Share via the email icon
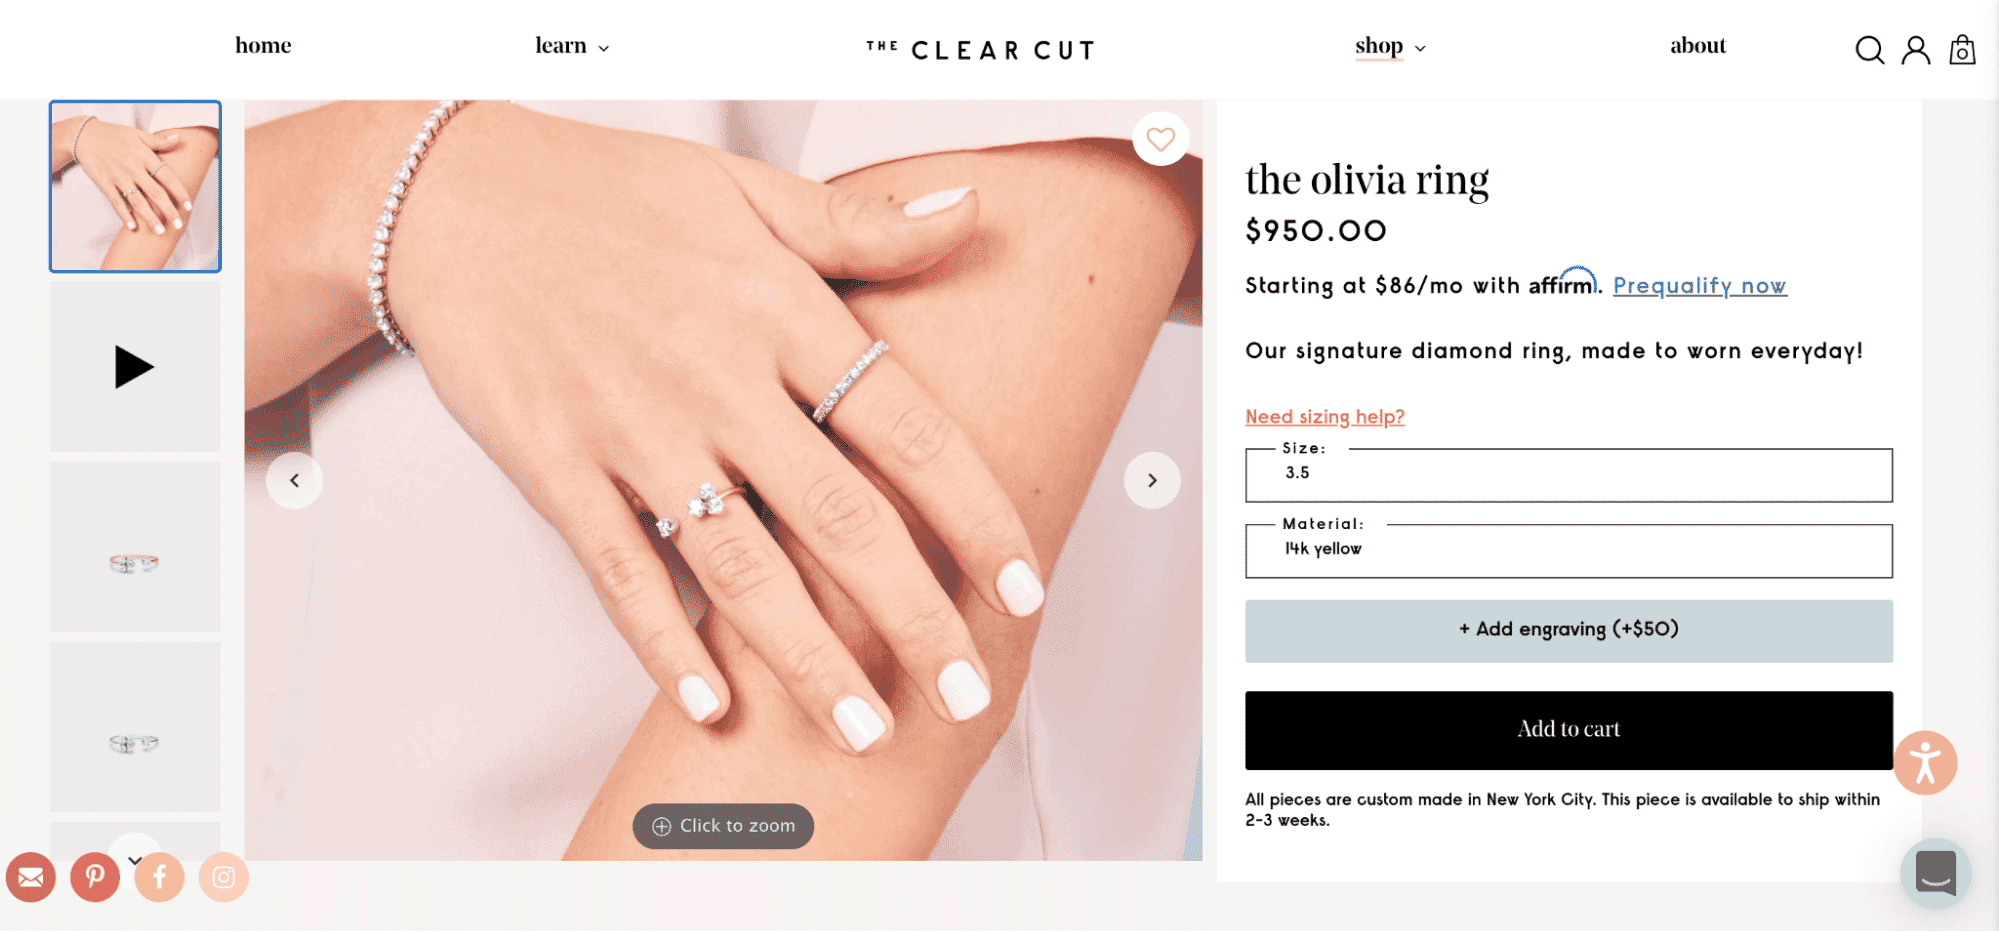This screenshot has width=1999, height=932. click(31, 877)
